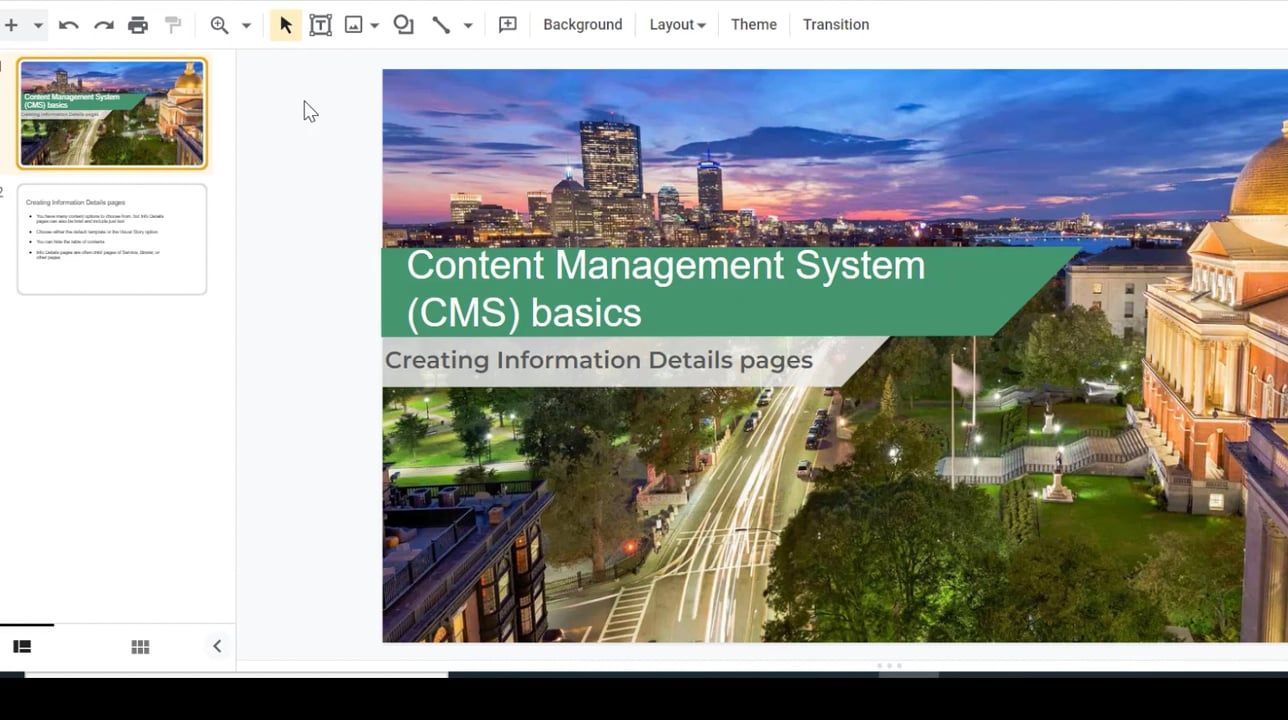The height and width of the screenshot is (720, 1288).
Task: Open the Transition panel
Action: [x=836, y=25]
